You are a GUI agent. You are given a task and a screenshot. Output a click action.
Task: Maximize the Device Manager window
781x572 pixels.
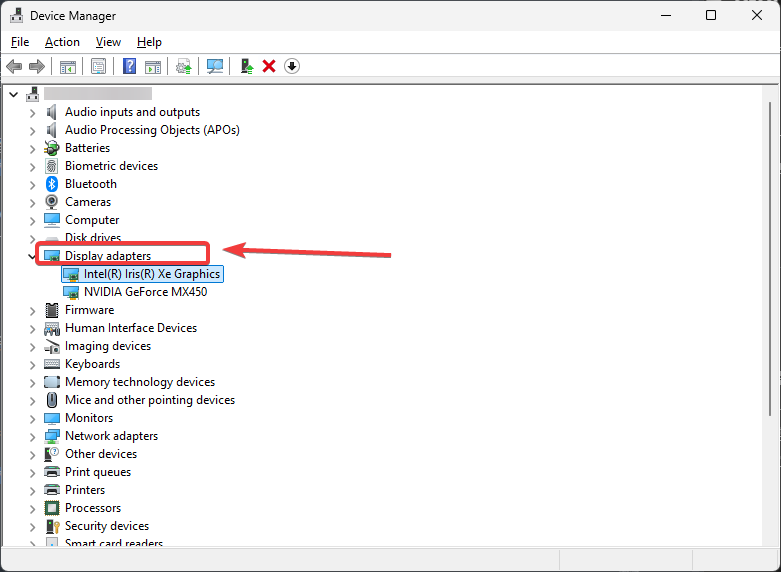[x=711, y=15]
